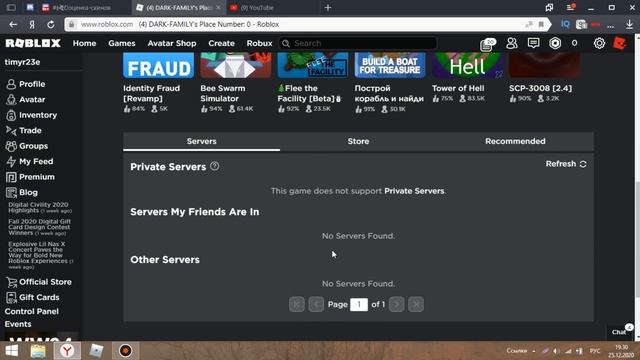Open Blog in the sidebar

point(22,193)
